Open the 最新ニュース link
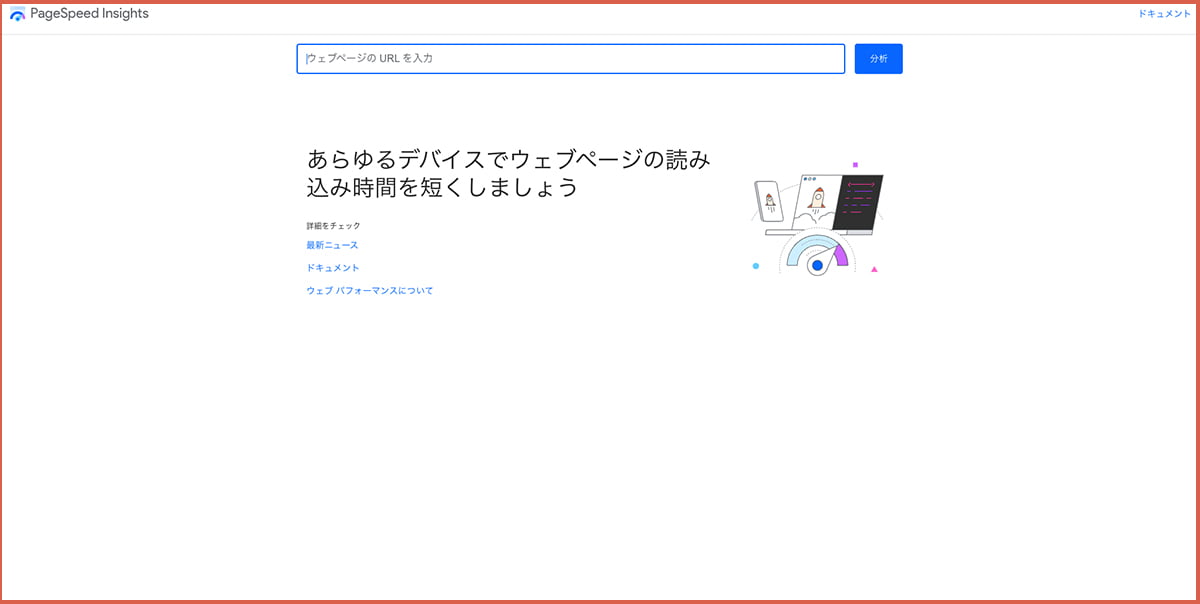 click(x=332, y=245)
